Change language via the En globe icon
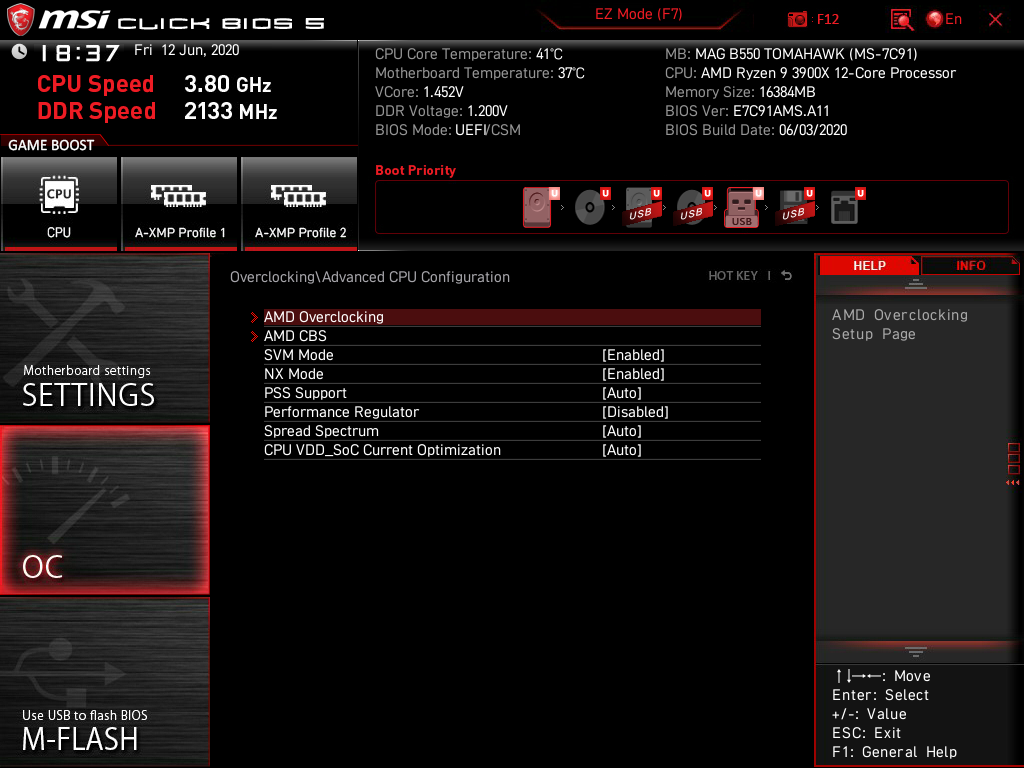Image resolution: width=1024 pixels, height=768 pixels. 944,20
